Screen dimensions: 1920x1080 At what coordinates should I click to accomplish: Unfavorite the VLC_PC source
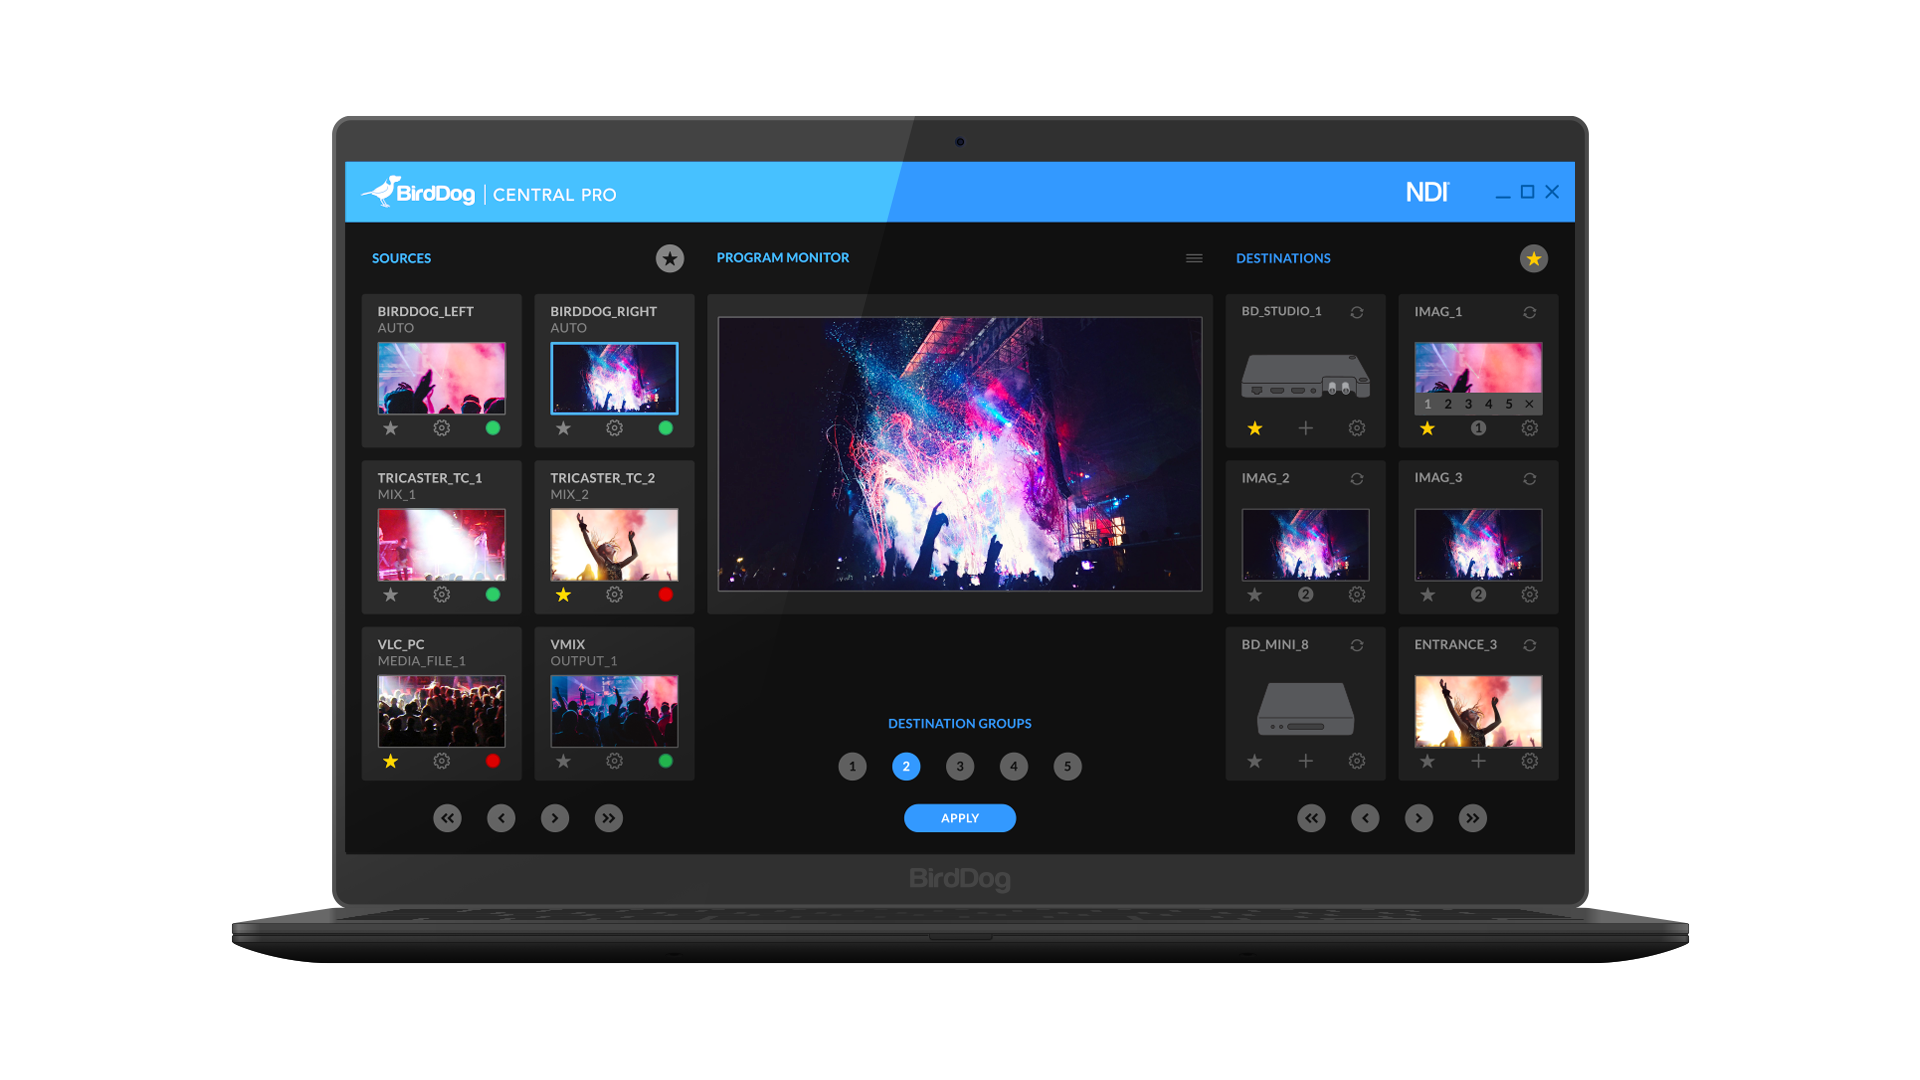pos(391,761)
